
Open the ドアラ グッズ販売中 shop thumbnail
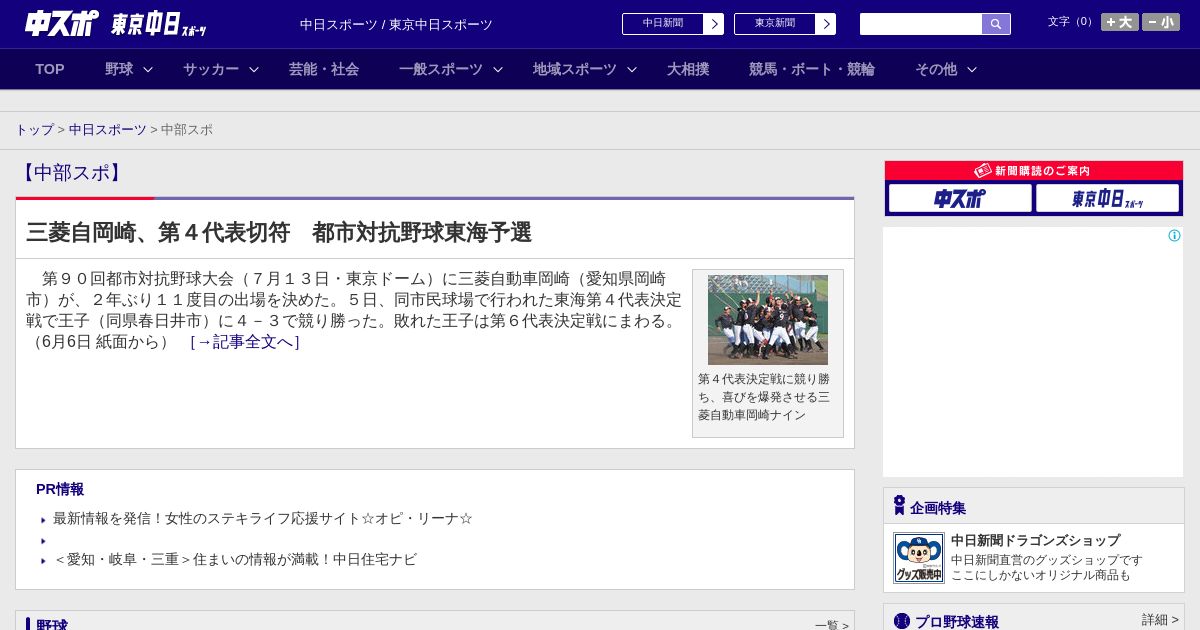click(x=919, y=558)
